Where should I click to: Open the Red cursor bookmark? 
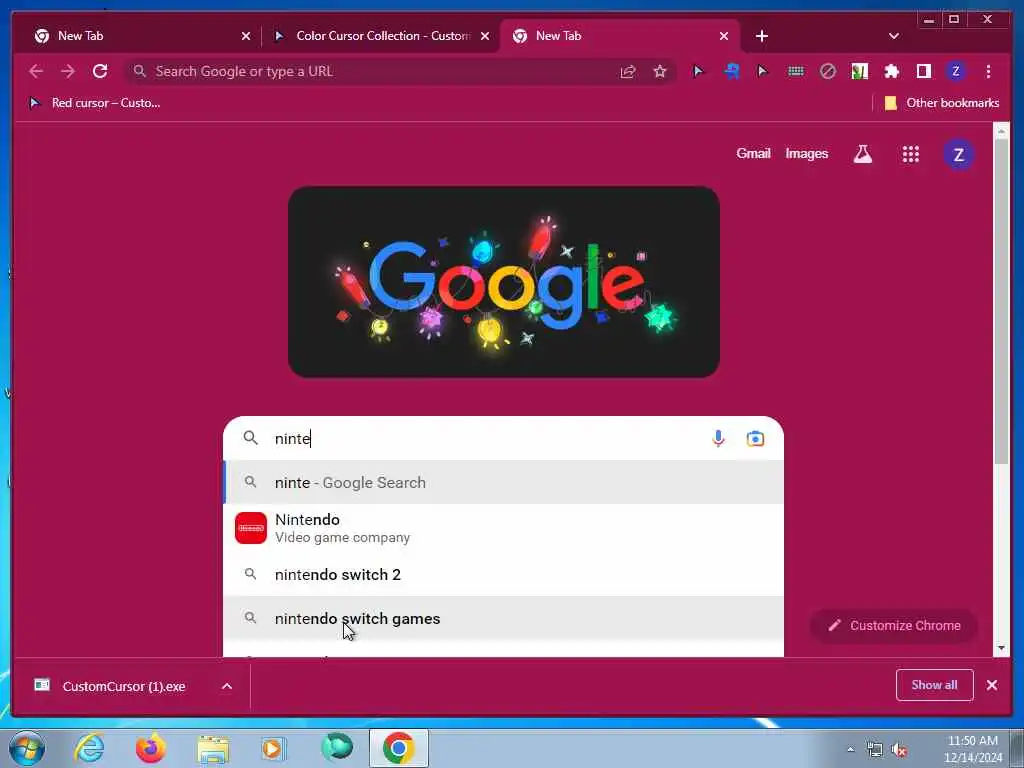click(x=95, y=103)
